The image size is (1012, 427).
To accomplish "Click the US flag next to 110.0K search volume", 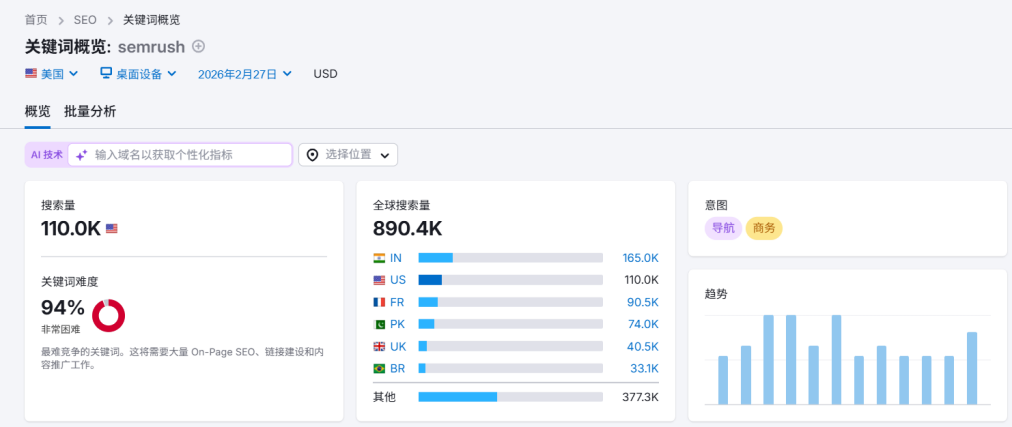I will tap(112, 228).
